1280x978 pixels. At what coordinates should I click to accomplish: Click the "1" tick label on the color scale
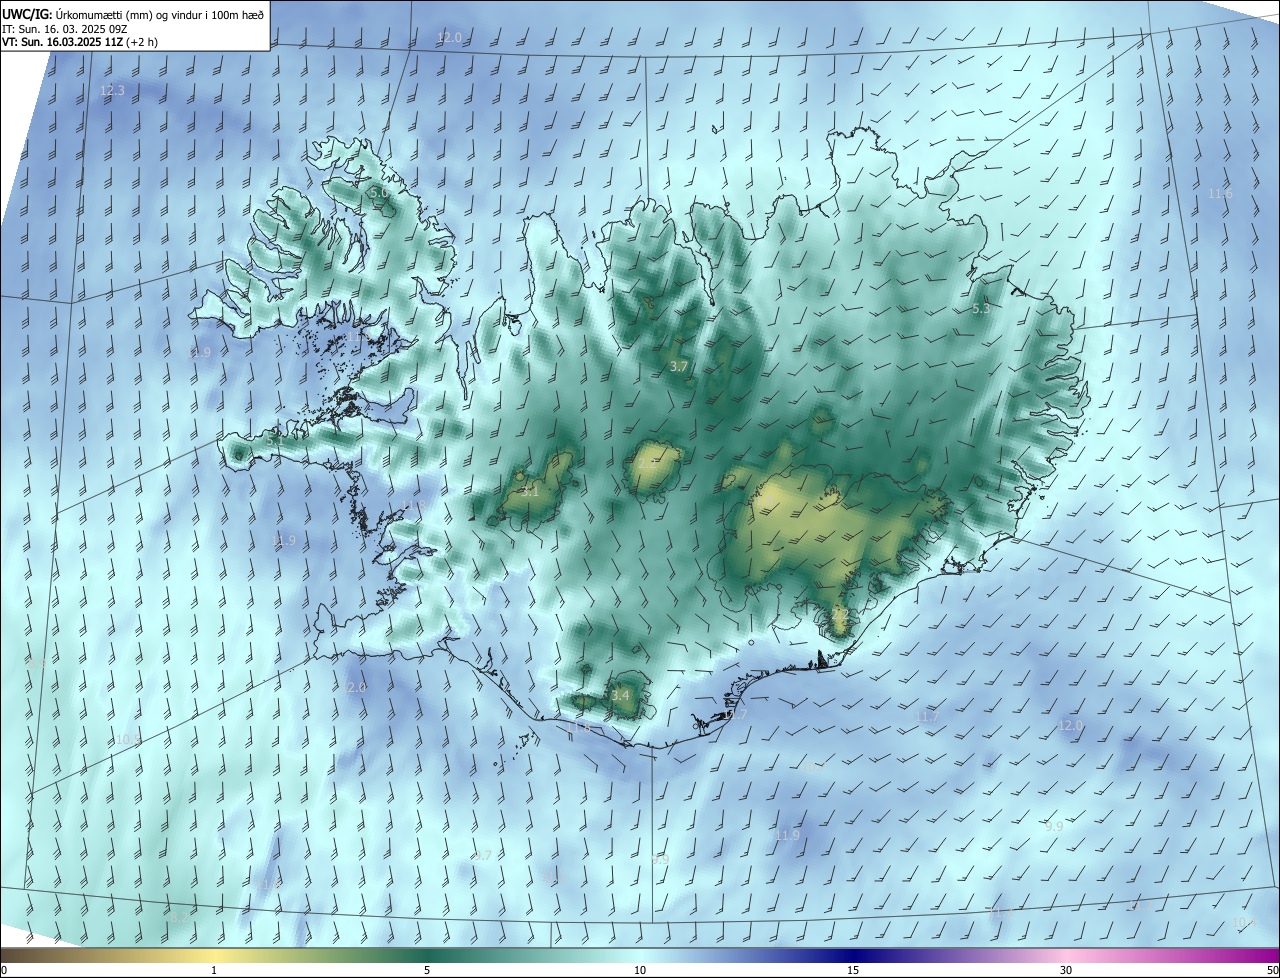click(x=214, y=970)
